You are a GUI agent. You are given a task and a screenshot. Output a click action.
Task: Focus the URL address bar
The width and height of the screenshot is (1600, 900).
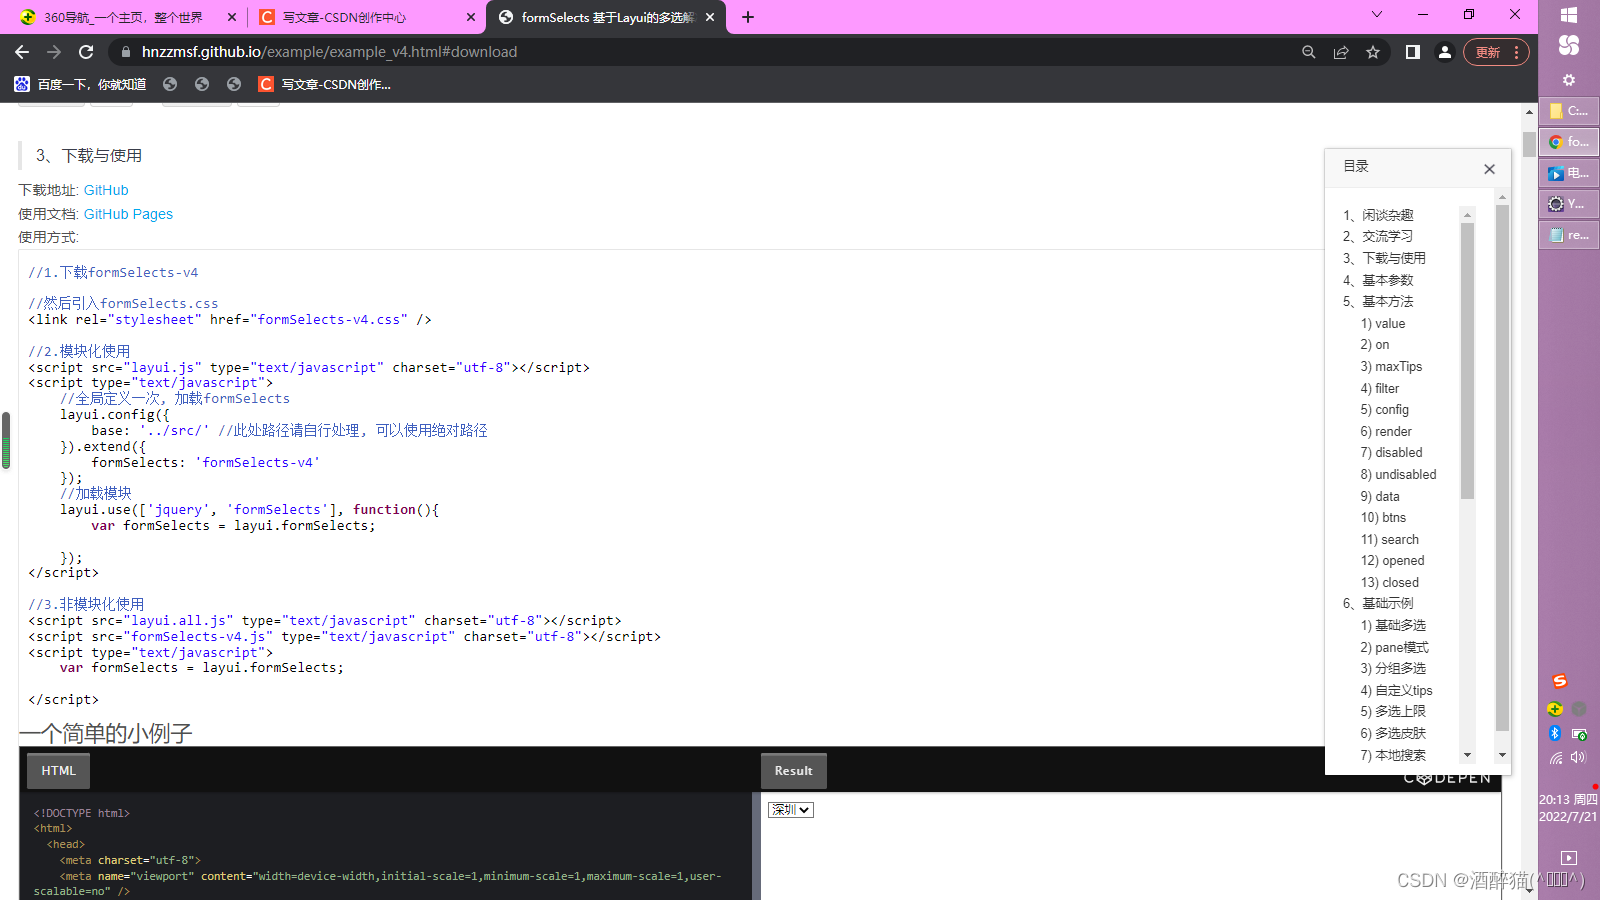[700, 52]
